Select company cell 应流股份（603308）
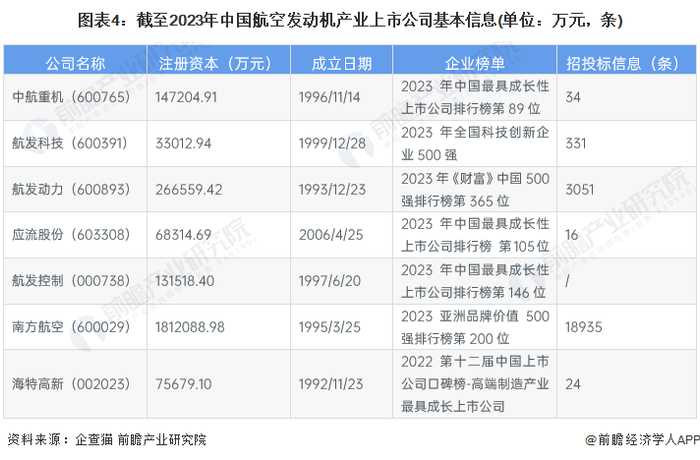Viewport: 700px width, 460px height. point(71,234)
